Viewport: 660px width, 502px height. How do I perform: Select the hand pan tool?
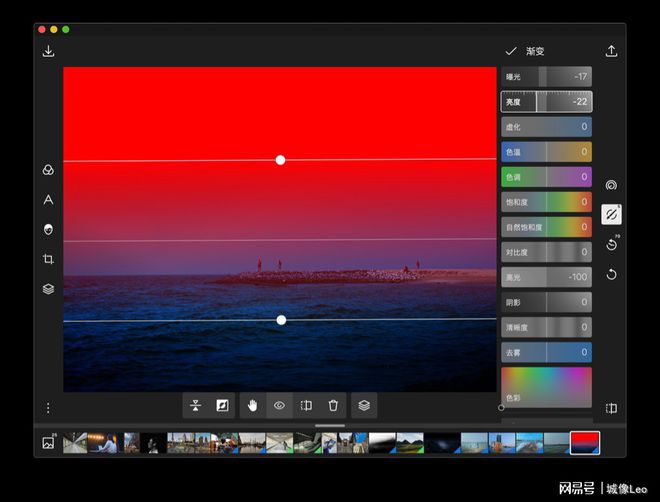click(x=253, y=406)
